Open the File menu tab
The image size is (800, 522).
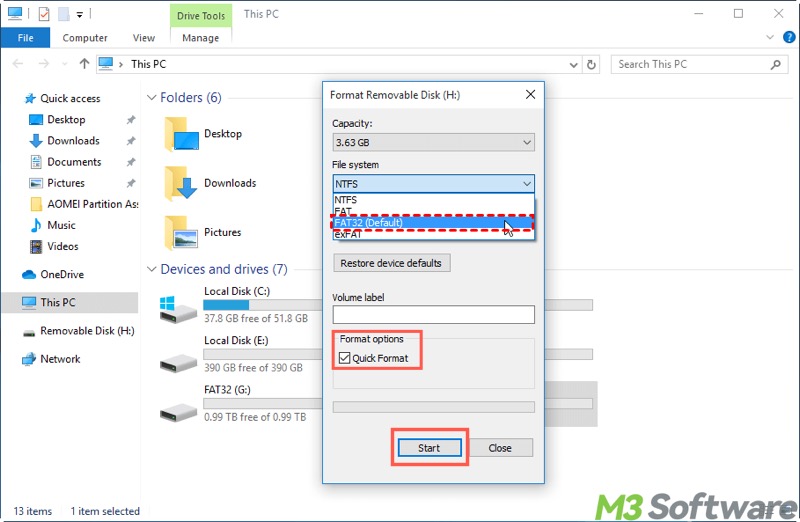(x=25, y=38)
